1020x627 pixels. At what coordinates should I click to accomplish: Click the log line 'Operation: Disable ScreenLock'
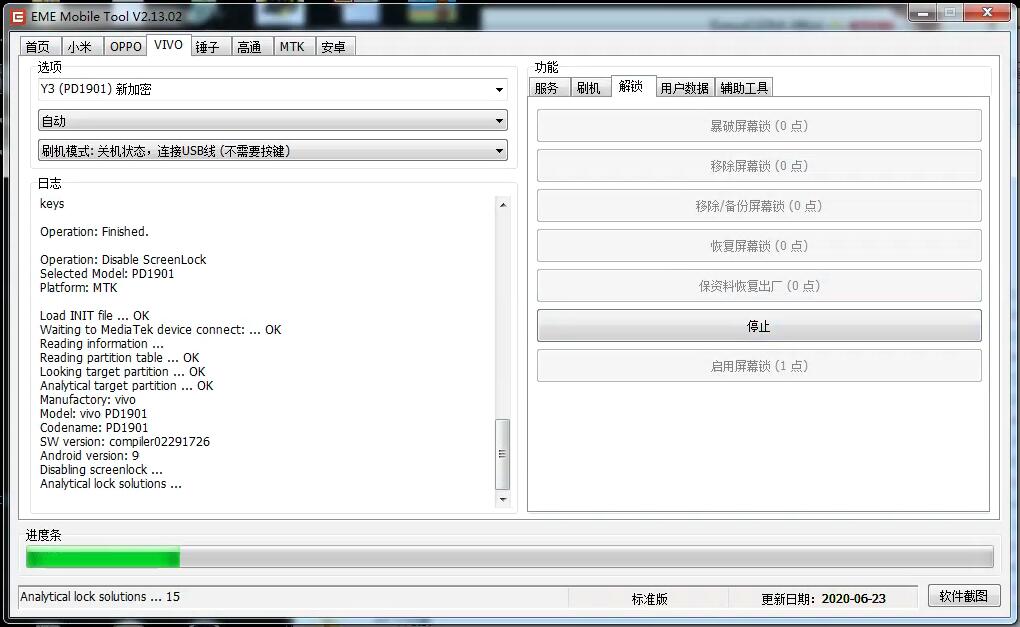point(123,260)
